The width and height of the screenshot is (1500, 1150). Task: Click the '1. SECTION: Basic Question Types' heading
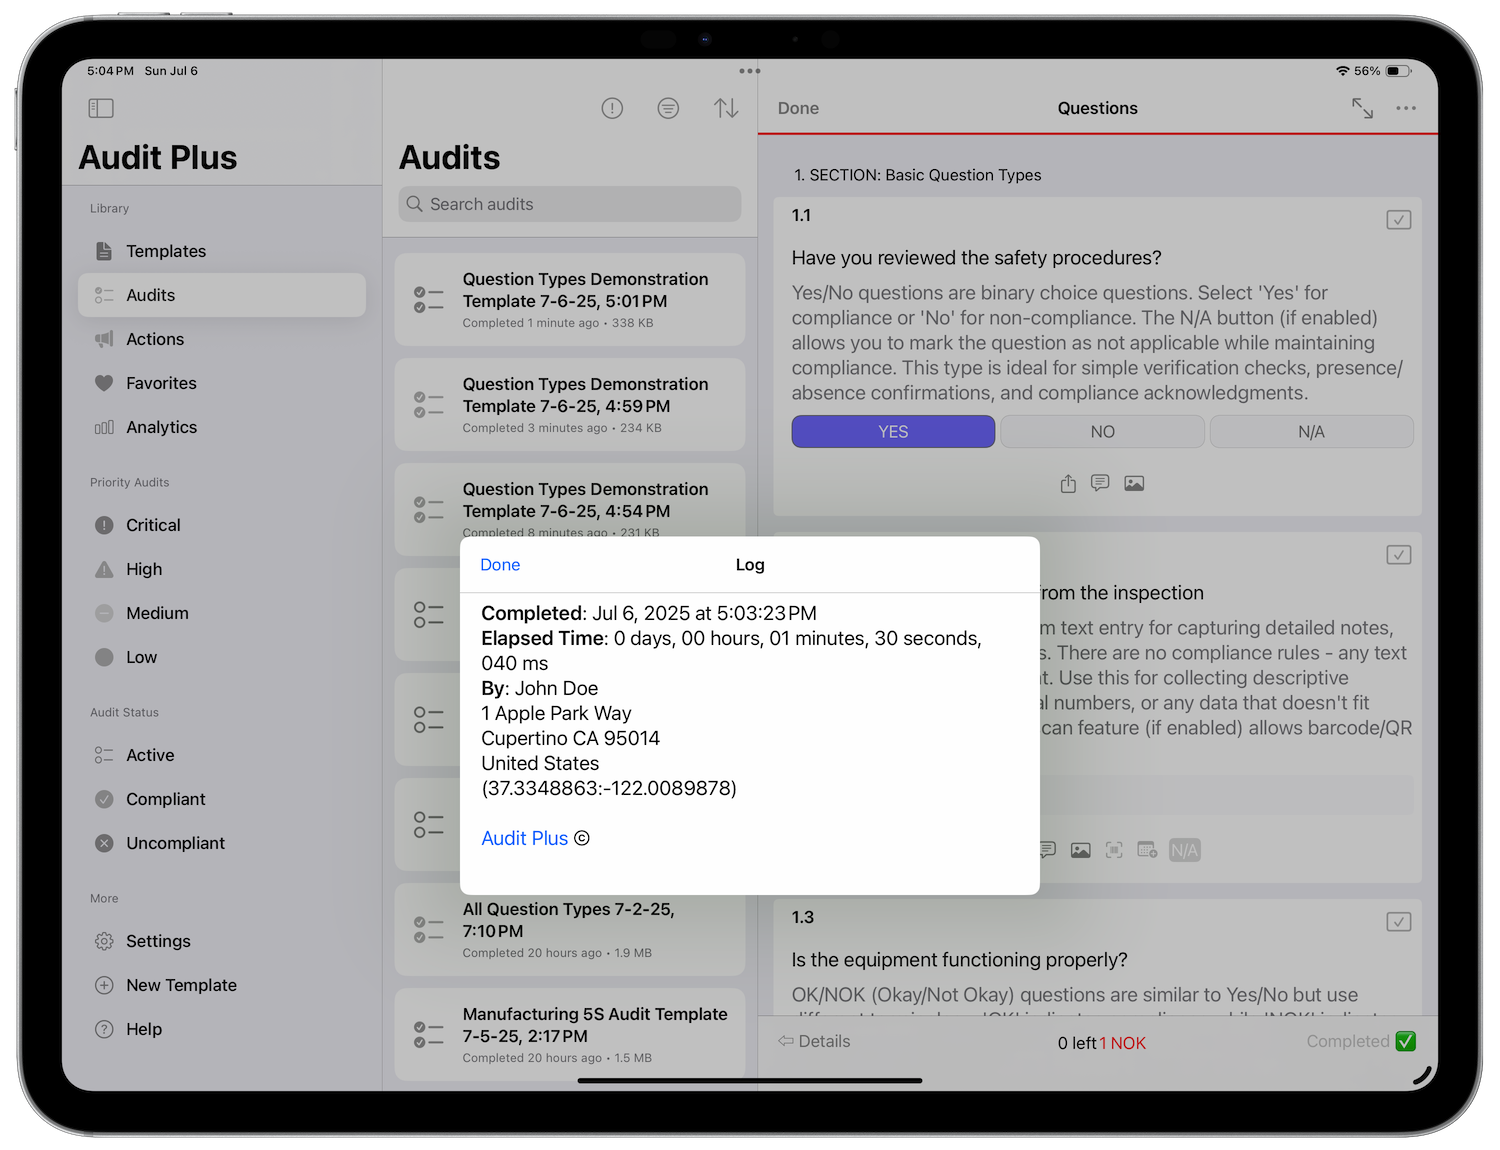tap(918, 175)
